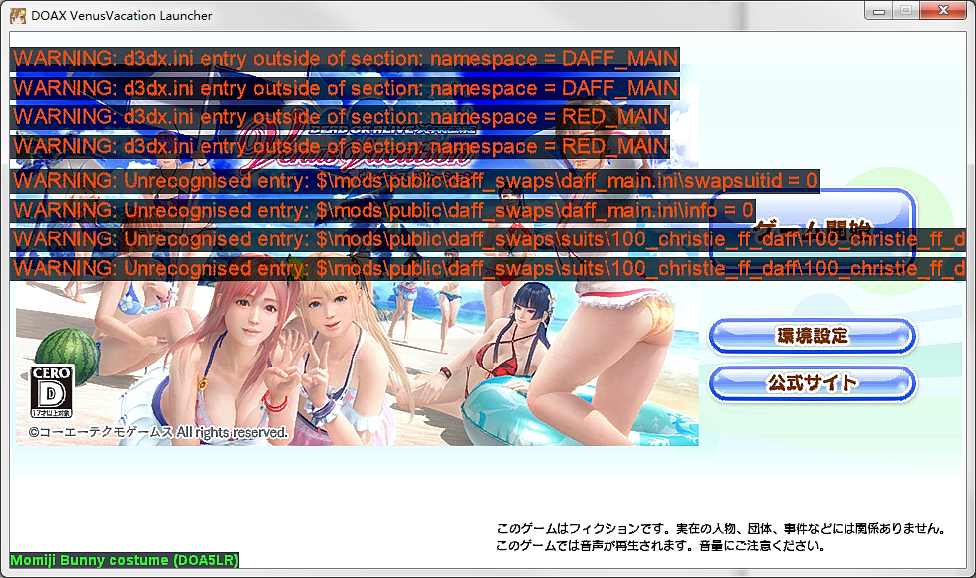Viewport: 976px width, 578px height.
Task: Click the daff_main.ini info = 0 warning
Action: tap(383, 210)
